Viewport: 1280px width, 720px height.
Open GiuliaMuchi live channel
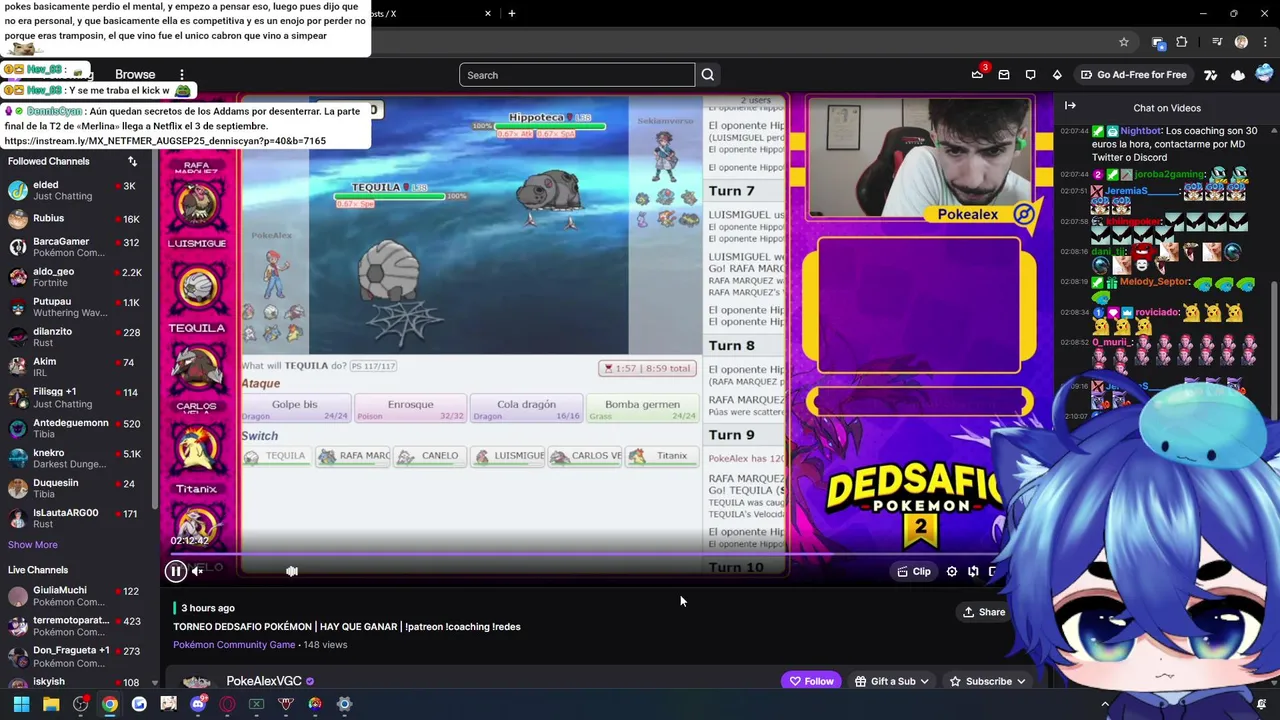click(77, 596)
